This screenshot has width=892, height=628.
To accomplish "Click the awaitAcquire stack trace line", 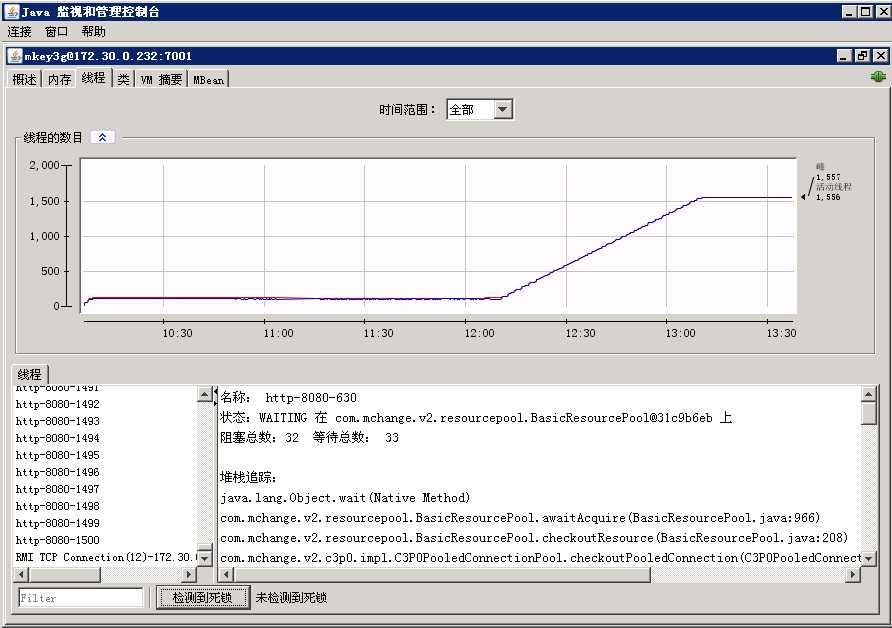I will click(x=520, y=518).
